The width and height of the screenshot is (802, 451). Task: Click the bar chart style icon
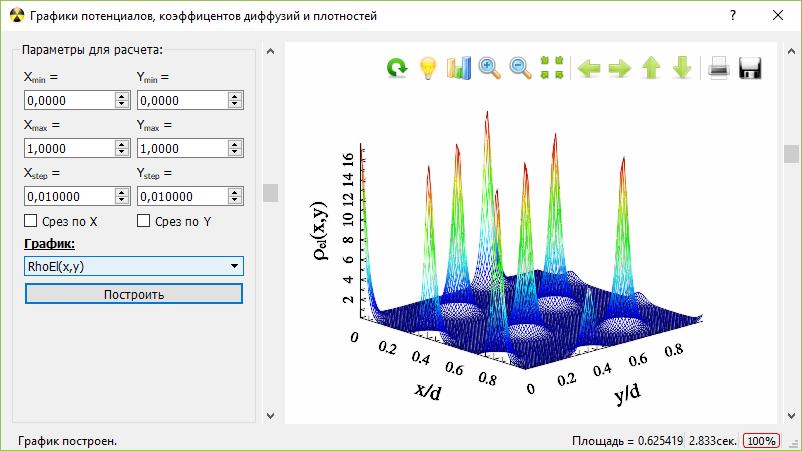tap(458, 68)
